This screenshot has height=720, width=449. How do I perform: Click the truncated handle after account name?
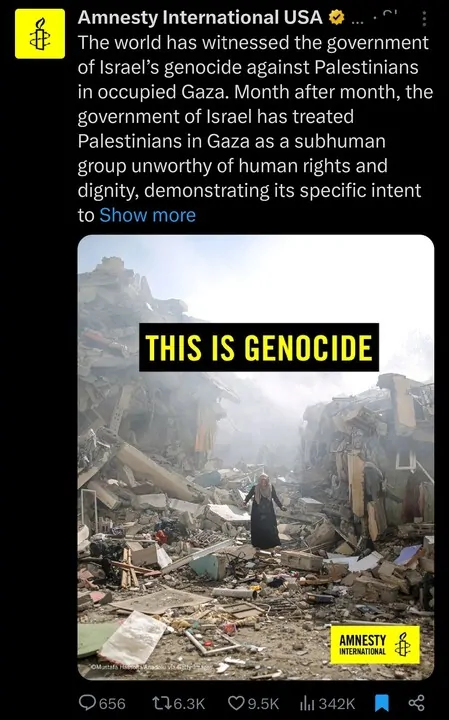357,19
